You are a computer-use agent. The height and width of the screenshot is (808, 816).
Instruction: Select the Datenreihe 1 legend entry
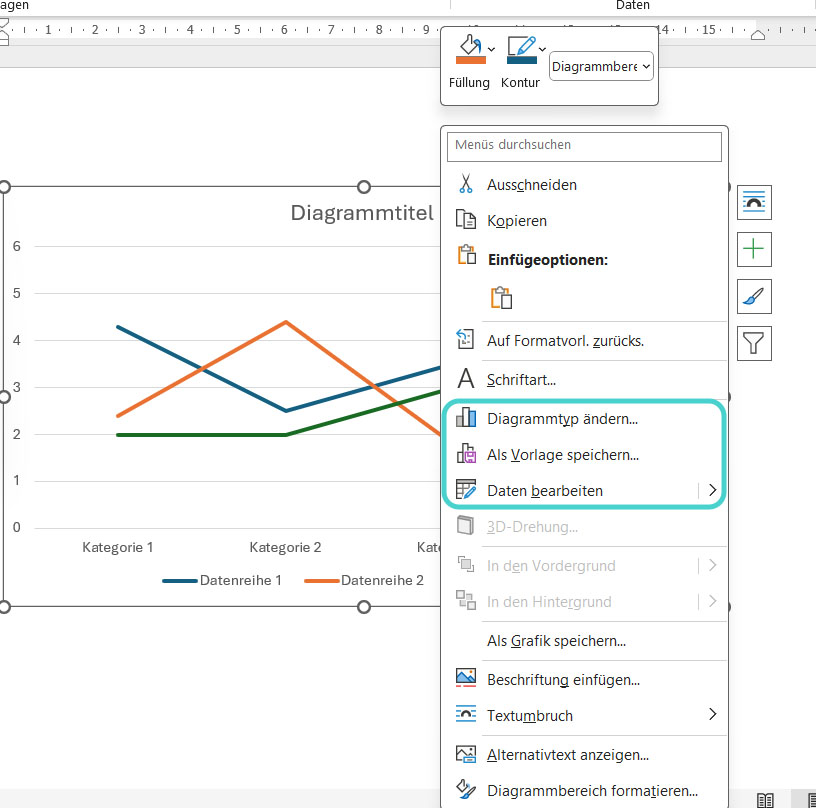click(222, 580)
